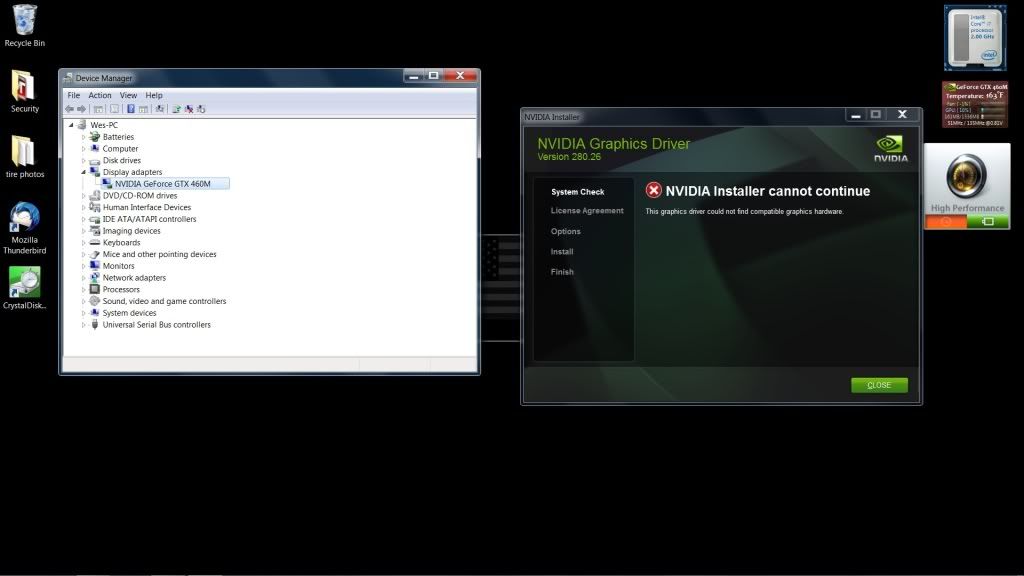This screenshot has height=576, width=1024.
Task: Click the High Performance power dial gadget
Action: pos(967,176)
